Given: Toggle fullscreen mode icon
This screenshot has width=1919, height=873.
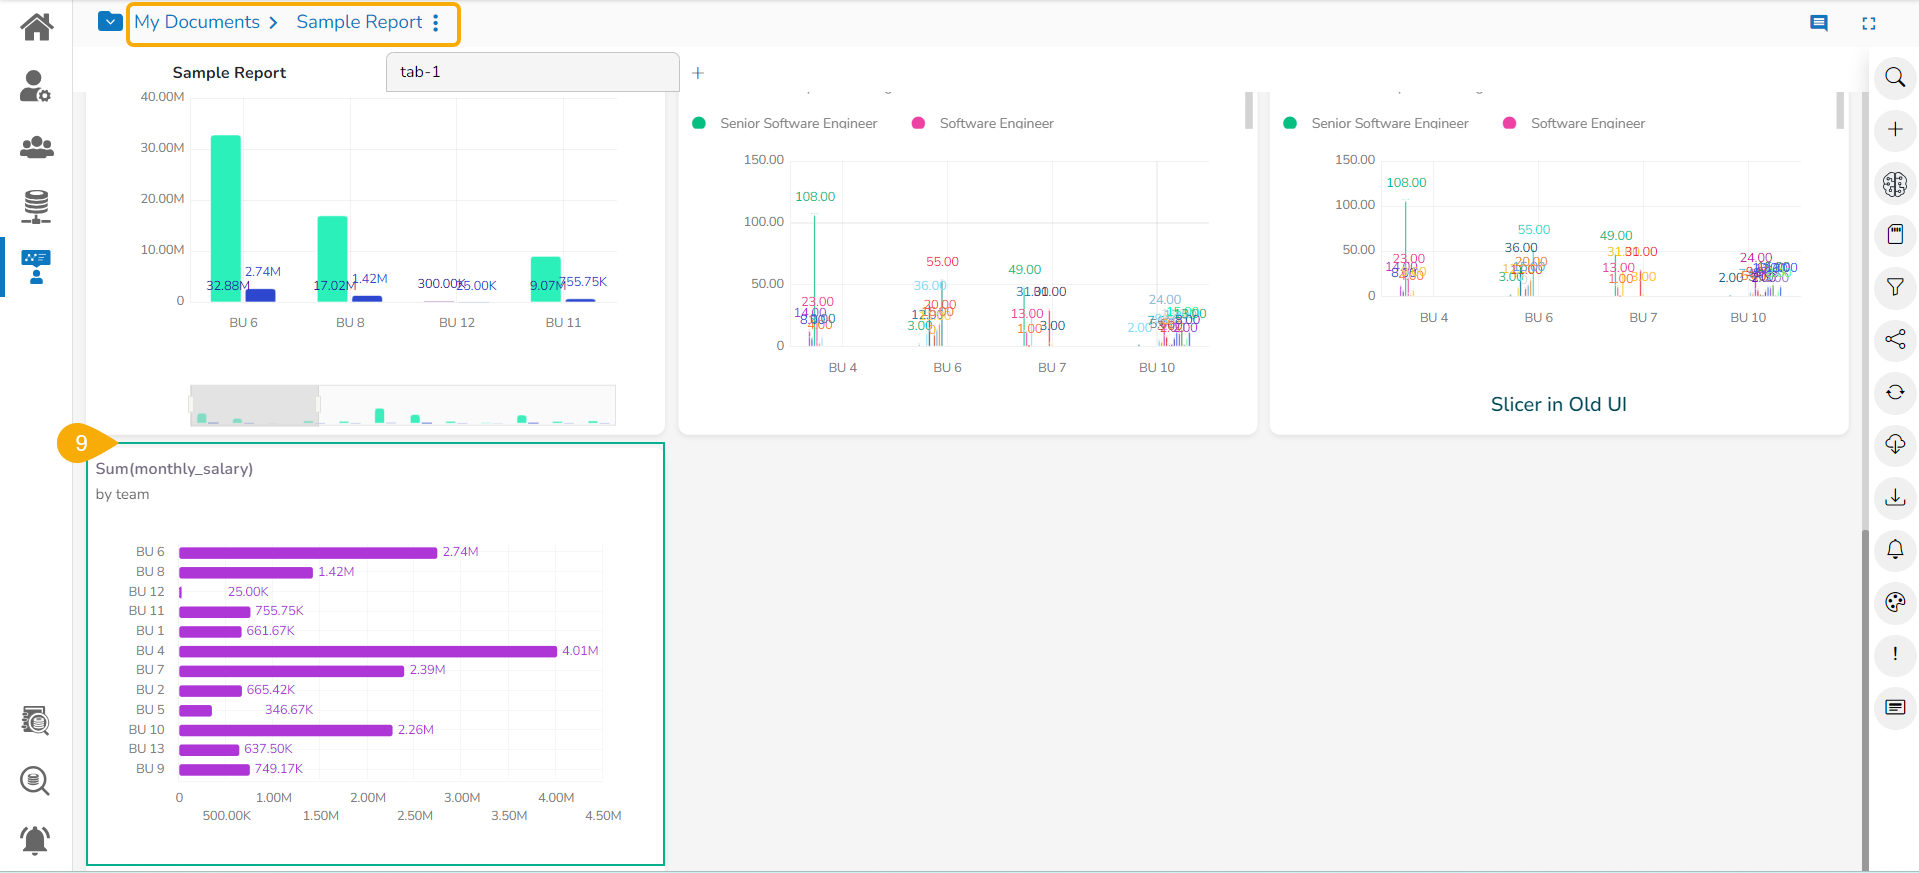Looking at the screenshot, I should [x=1869, y=23].
